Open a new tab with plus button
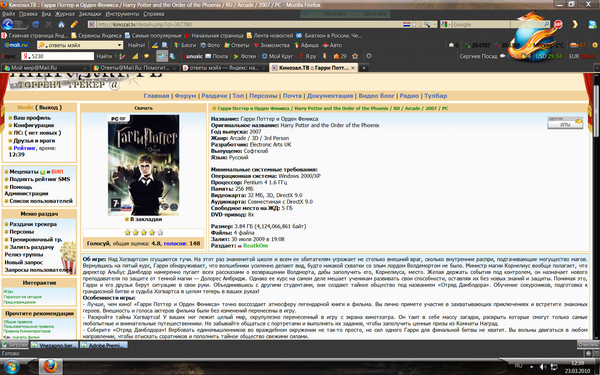The width and height of the screenshot is (600, 375). (x=364, y=68)
